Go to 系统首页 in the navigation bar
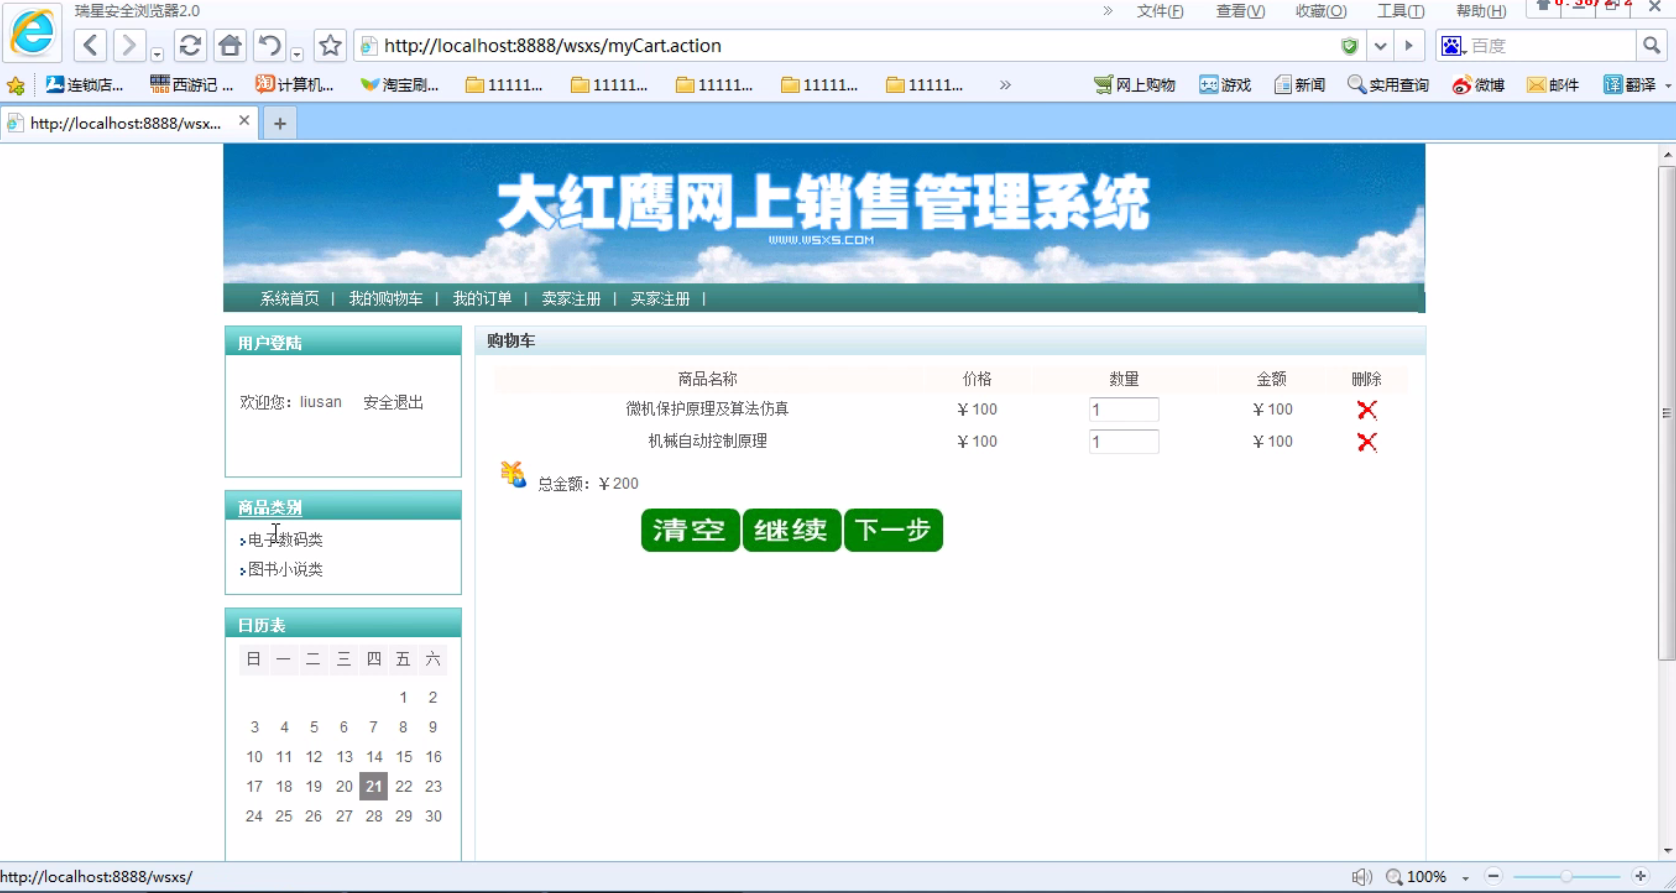The width and height of the screenshot is (1676, 893). tap(289, 298)
